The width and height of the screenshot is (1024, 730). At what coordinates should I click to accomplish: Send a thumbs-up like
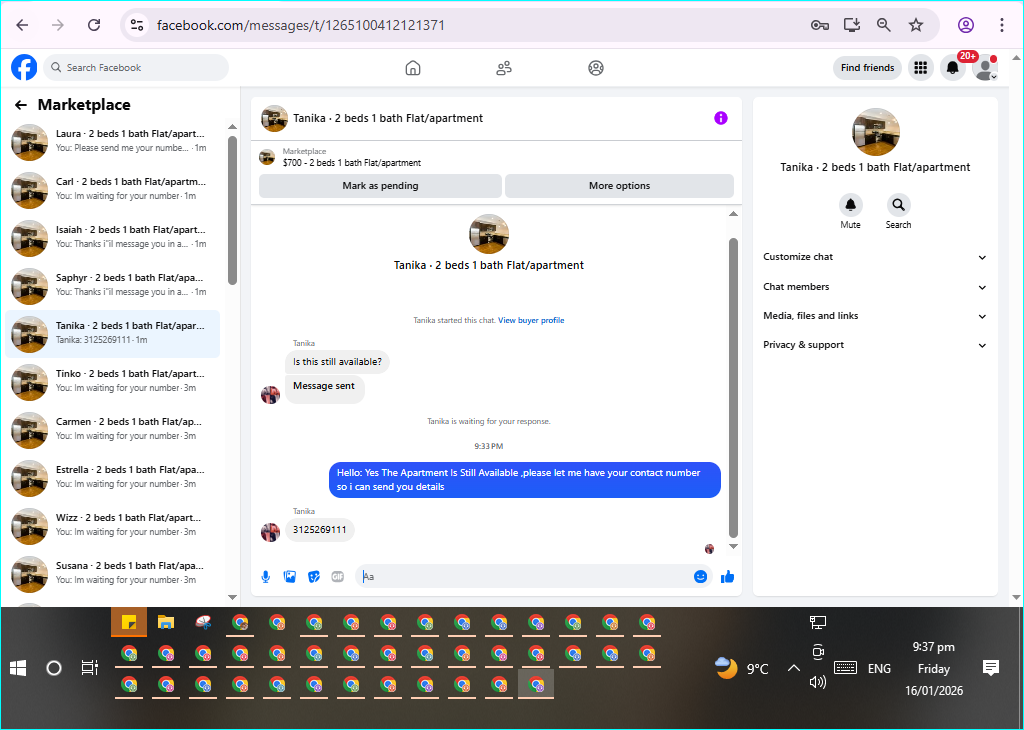click(728, 577)
